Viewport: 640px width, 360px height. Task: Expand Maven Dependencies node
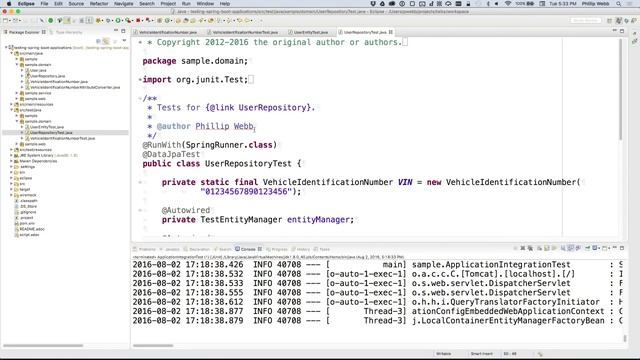click(12, 161)
